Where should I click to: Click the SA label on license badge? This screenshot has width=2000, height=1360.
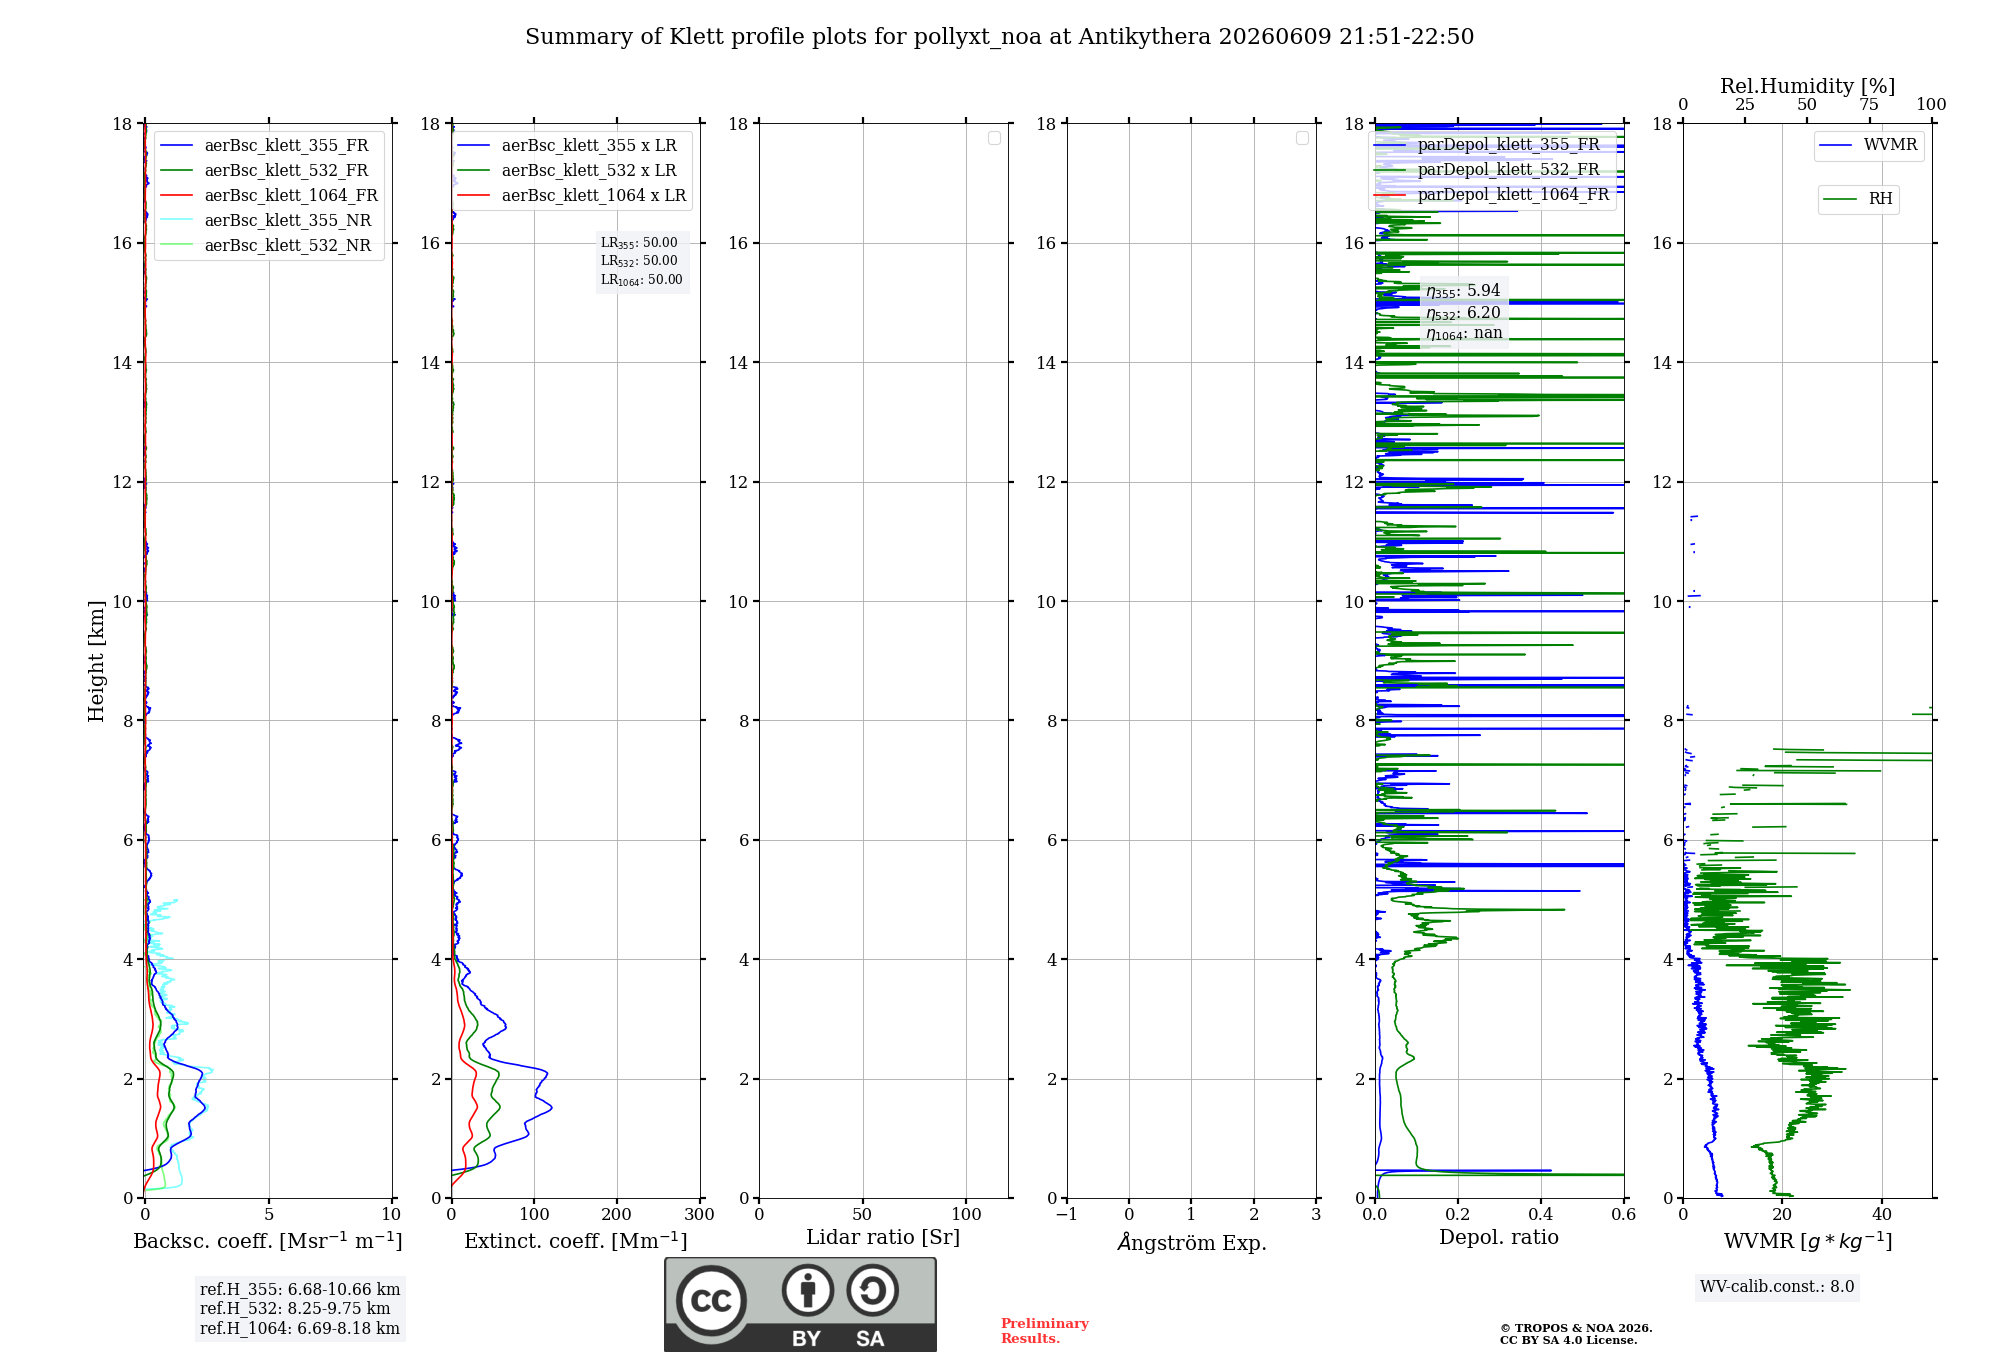[870, 1339]
